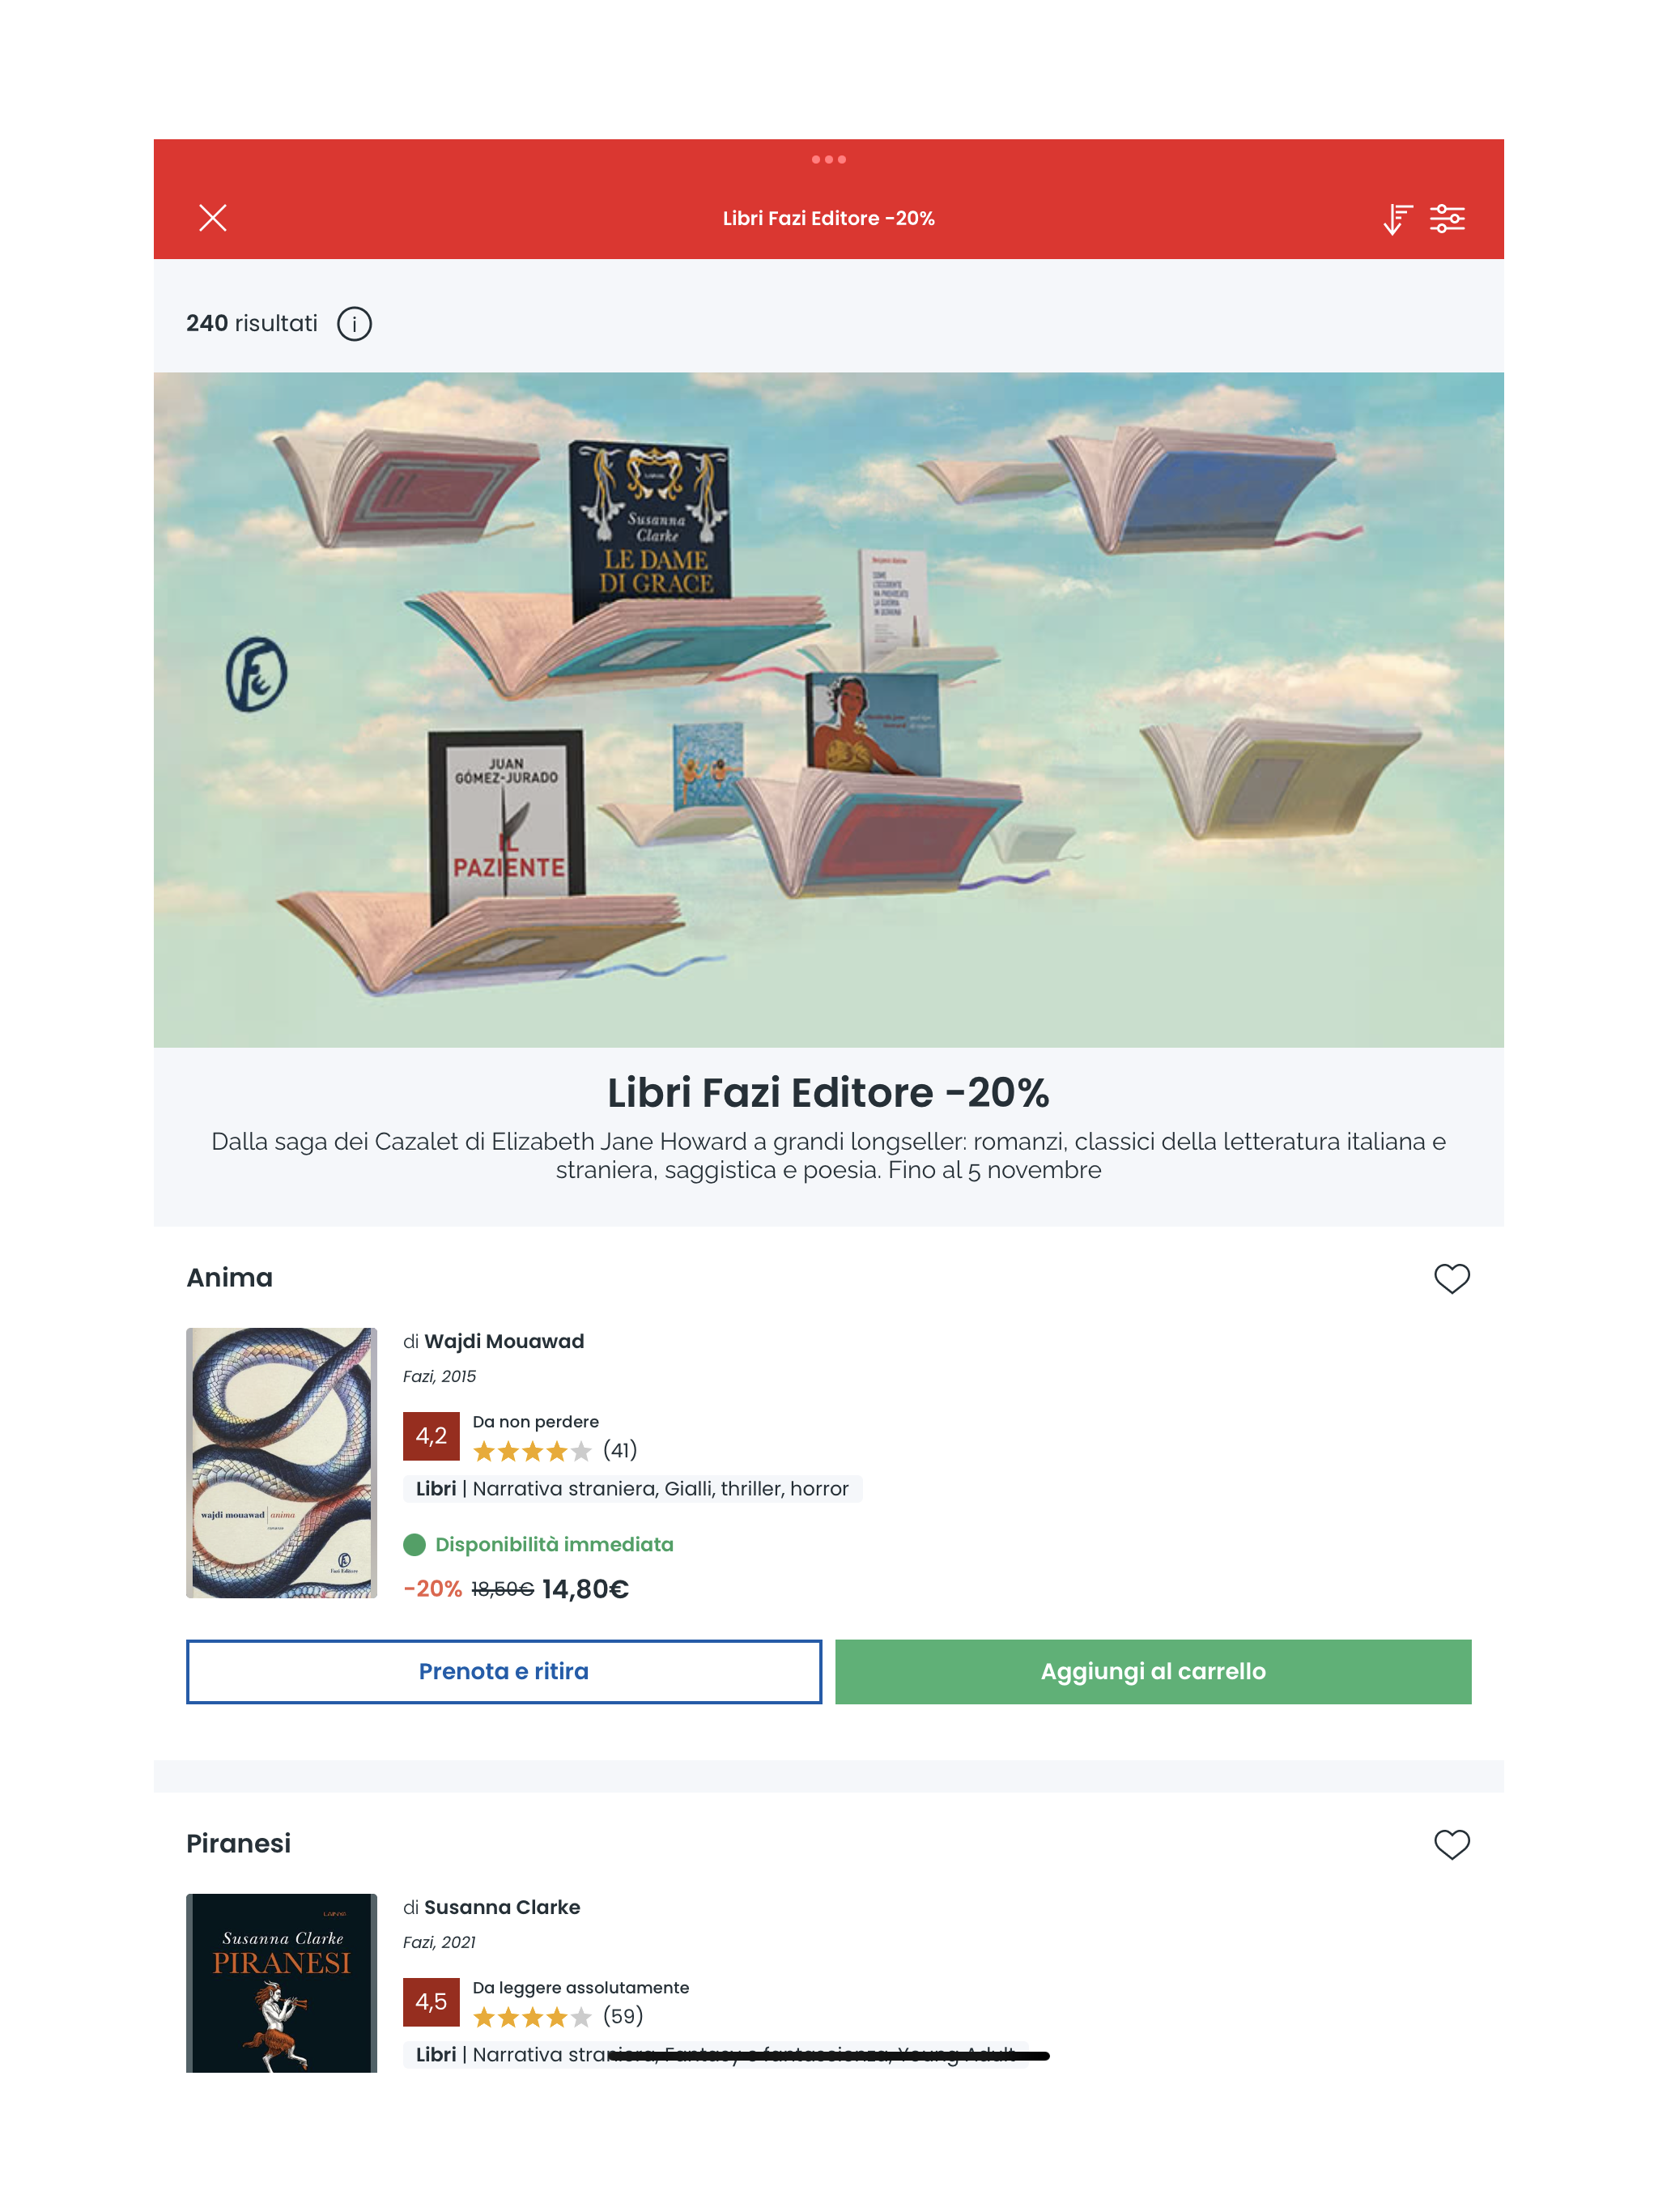The height and width of the screenshot is (2212, 1658).
Task: Open the Anima title link
Action: pyautogui.click(x=229, y=1278)
